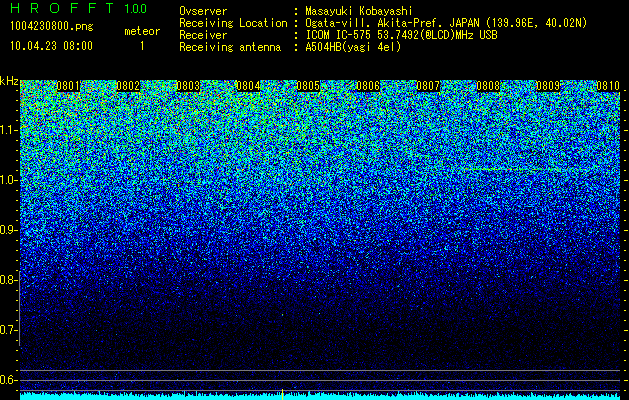
Task: Click the 0801 time marker
Action: click(x=68, y=86)
